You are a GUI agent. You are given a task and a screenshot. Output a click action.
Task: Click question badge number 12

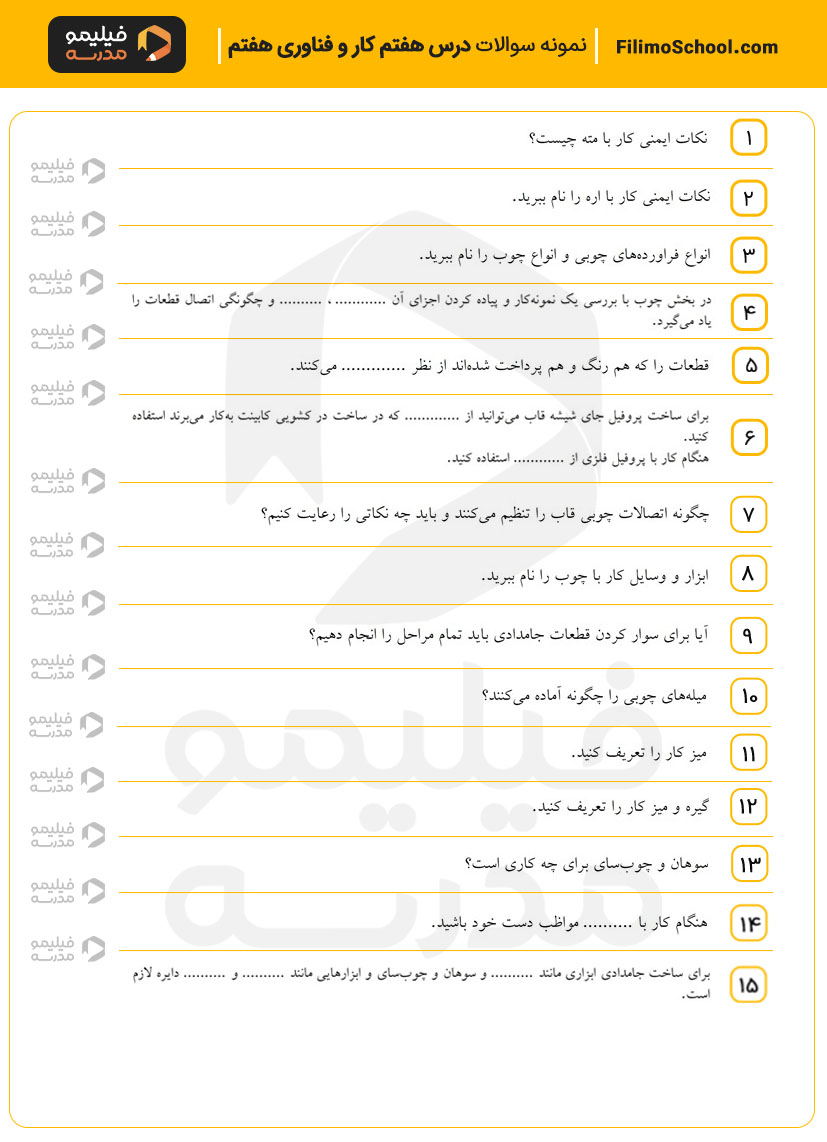(x=749, y=806)
